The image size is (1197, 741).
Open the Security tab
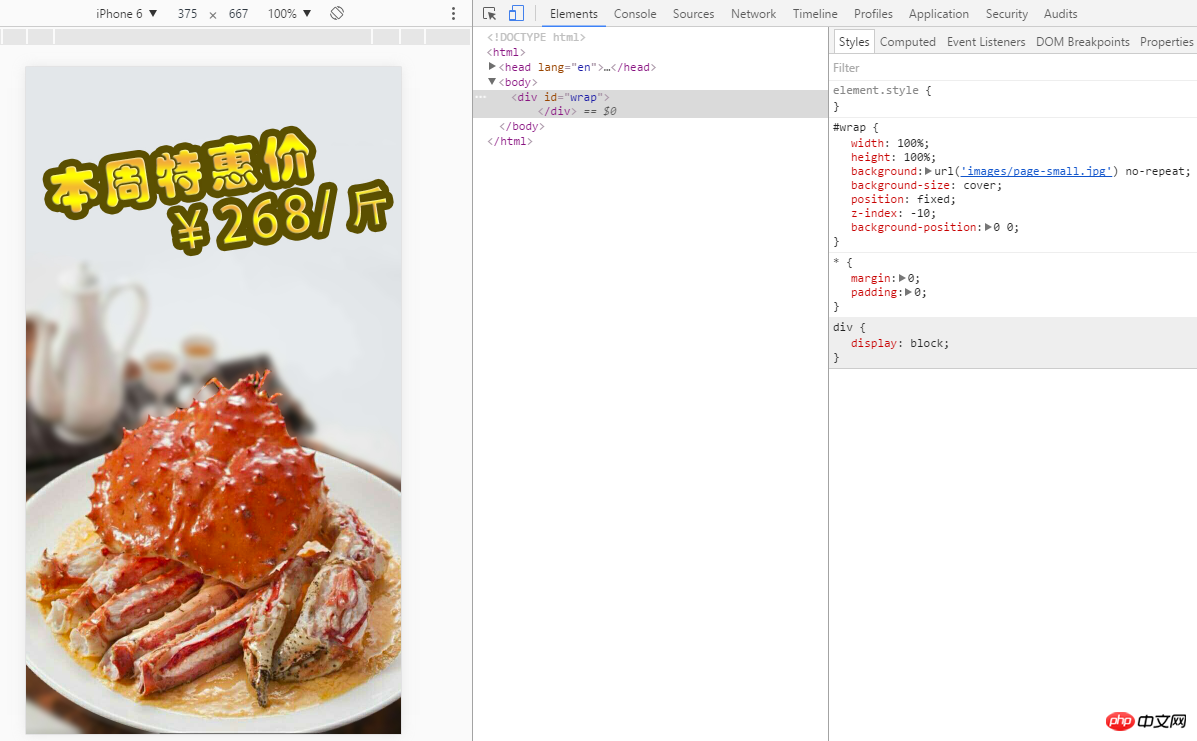coord(1006,14)
